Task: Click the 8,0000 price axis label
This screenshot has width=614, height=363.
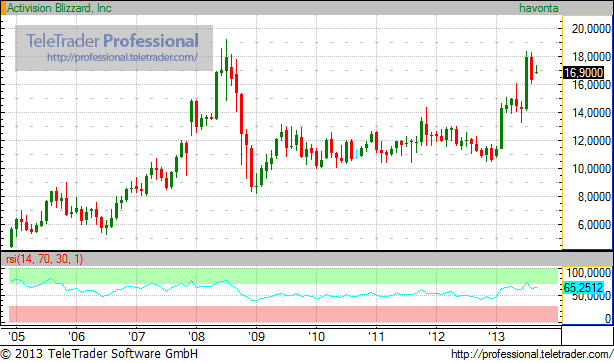Action: pos(594,197)
